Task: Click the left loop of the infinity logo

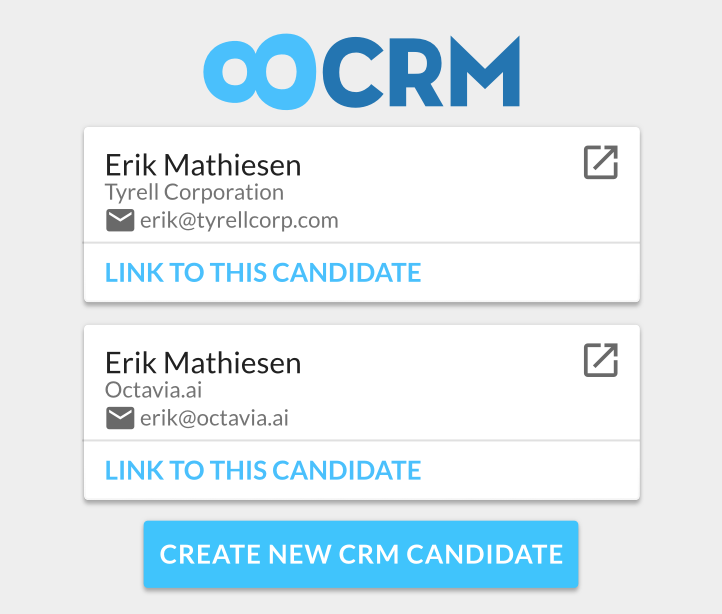Action: tap(238, 73)
